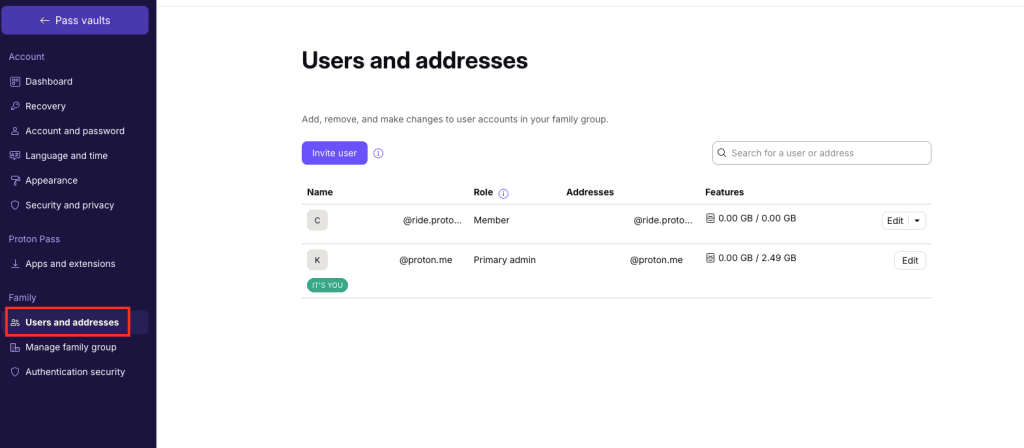Image resolution: width=1024 pixels, height=448 pixels.
Task: Click the Role column header text
Action: (483, 193)
